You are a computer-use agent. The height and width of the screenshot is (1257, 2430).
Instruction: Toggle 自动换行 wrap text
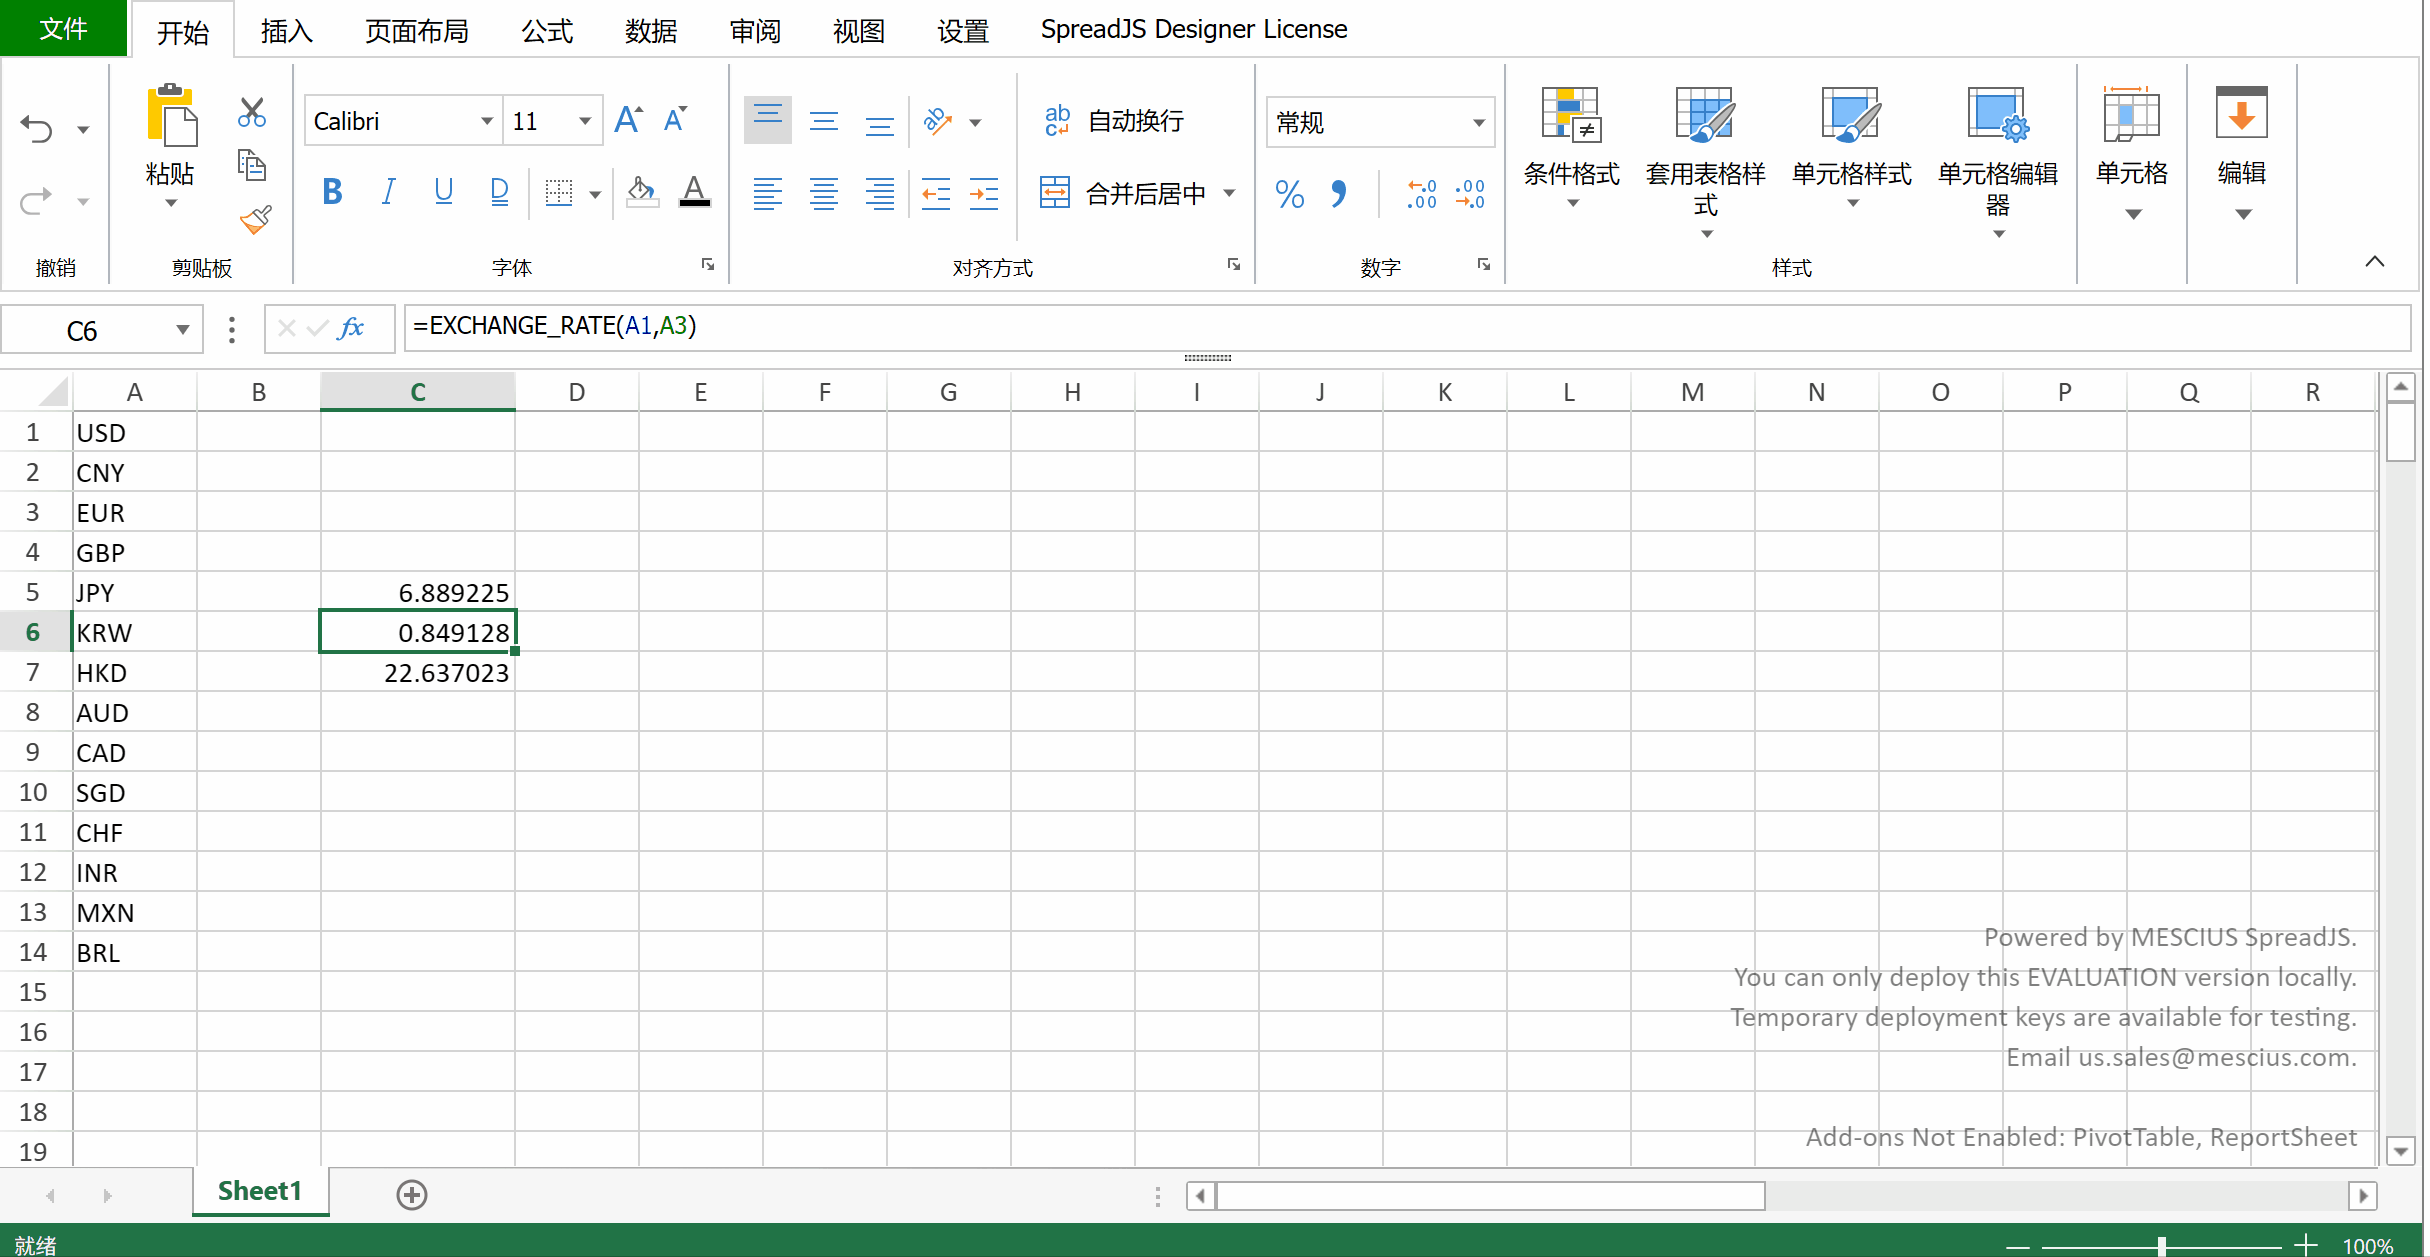pos(1113,121)
